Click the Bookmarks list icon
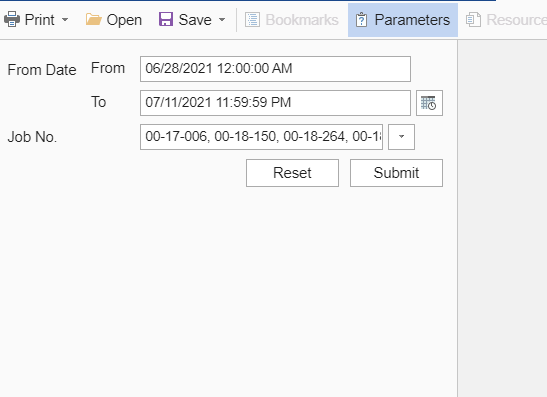 tap(252, 20)
